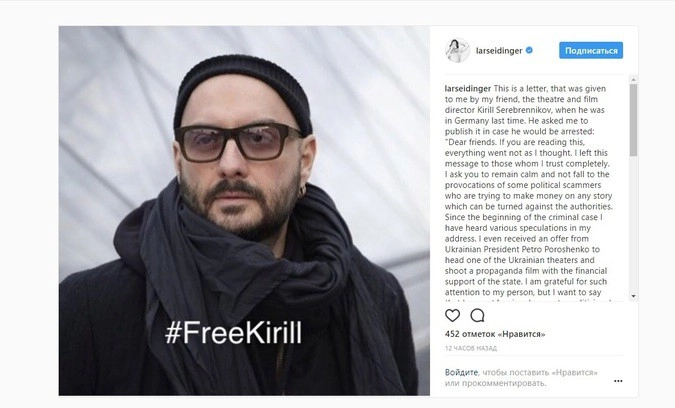The image size is (675, 408).
Task: Like the post with the heart icon
Action: point(452,315)
